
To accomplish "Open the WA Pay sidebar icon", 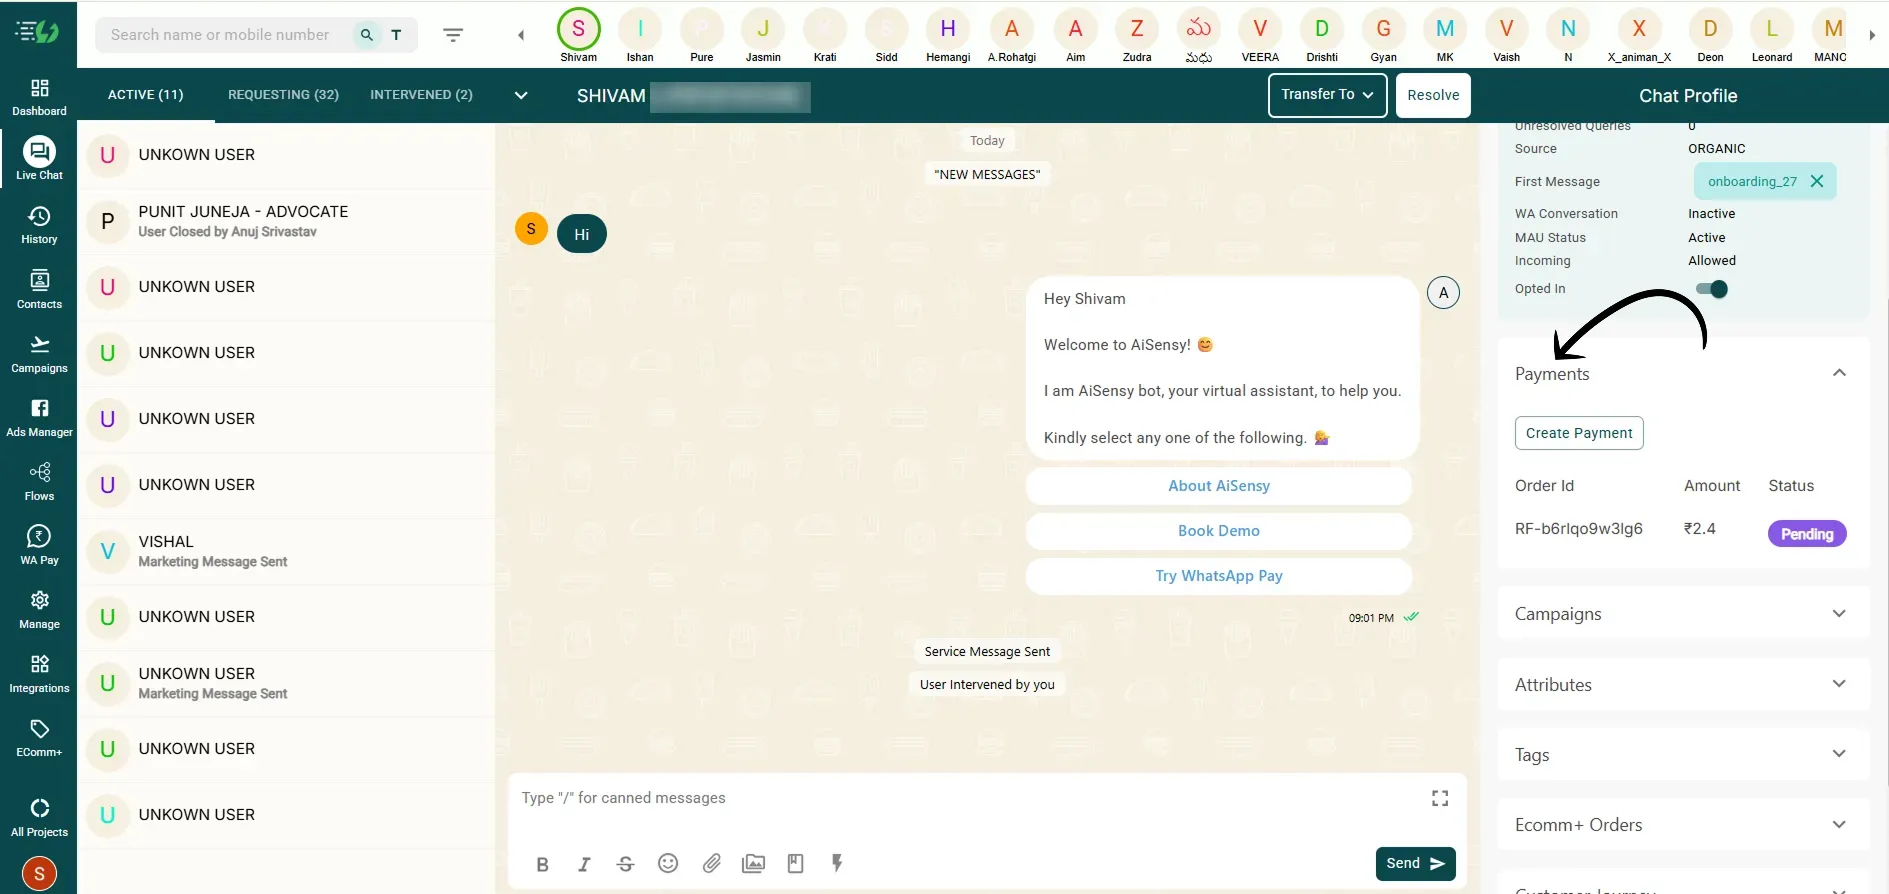I will pos(39,545).
